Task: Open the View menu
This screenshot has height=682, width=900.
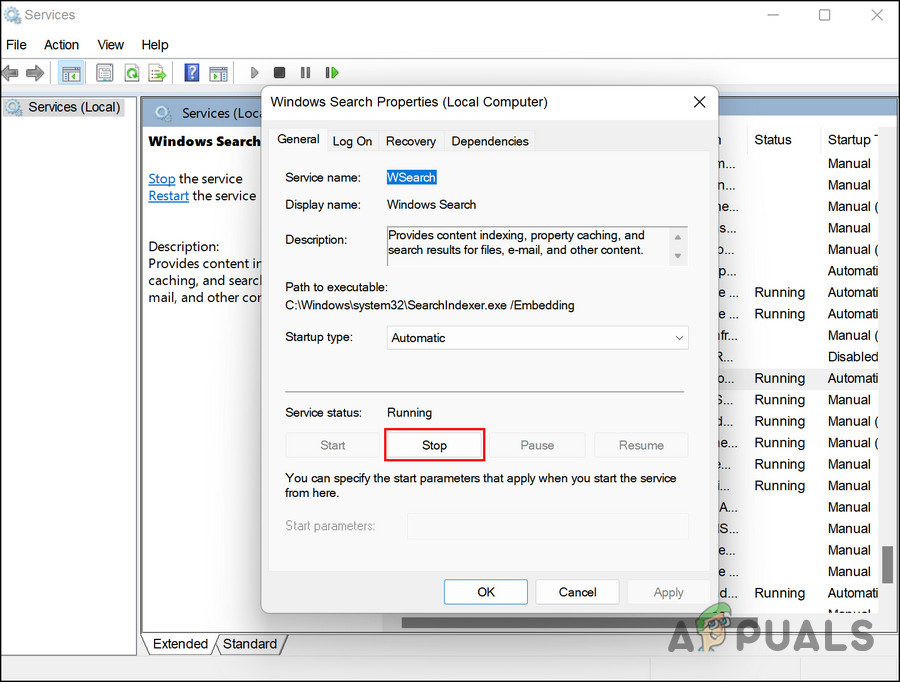Action: click(110, 45)
